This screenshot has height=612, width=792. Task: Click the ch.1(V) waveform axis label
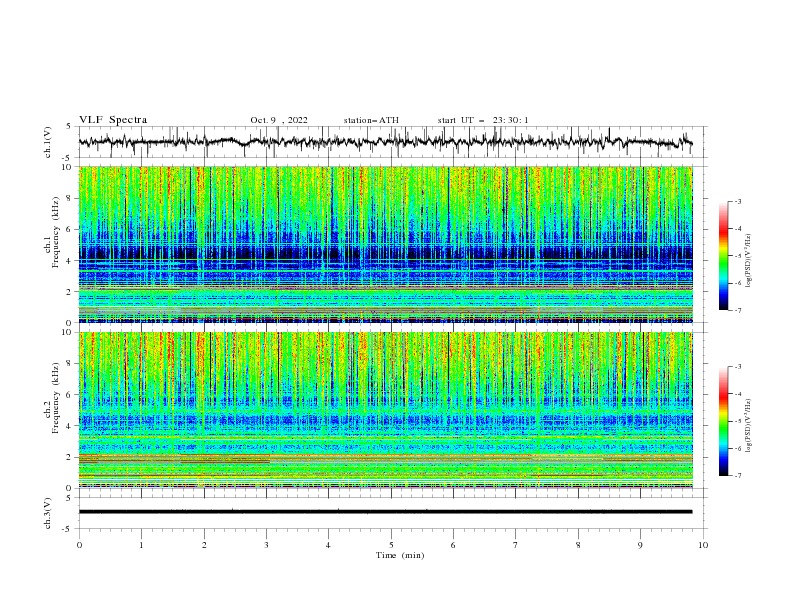[48, 142]
